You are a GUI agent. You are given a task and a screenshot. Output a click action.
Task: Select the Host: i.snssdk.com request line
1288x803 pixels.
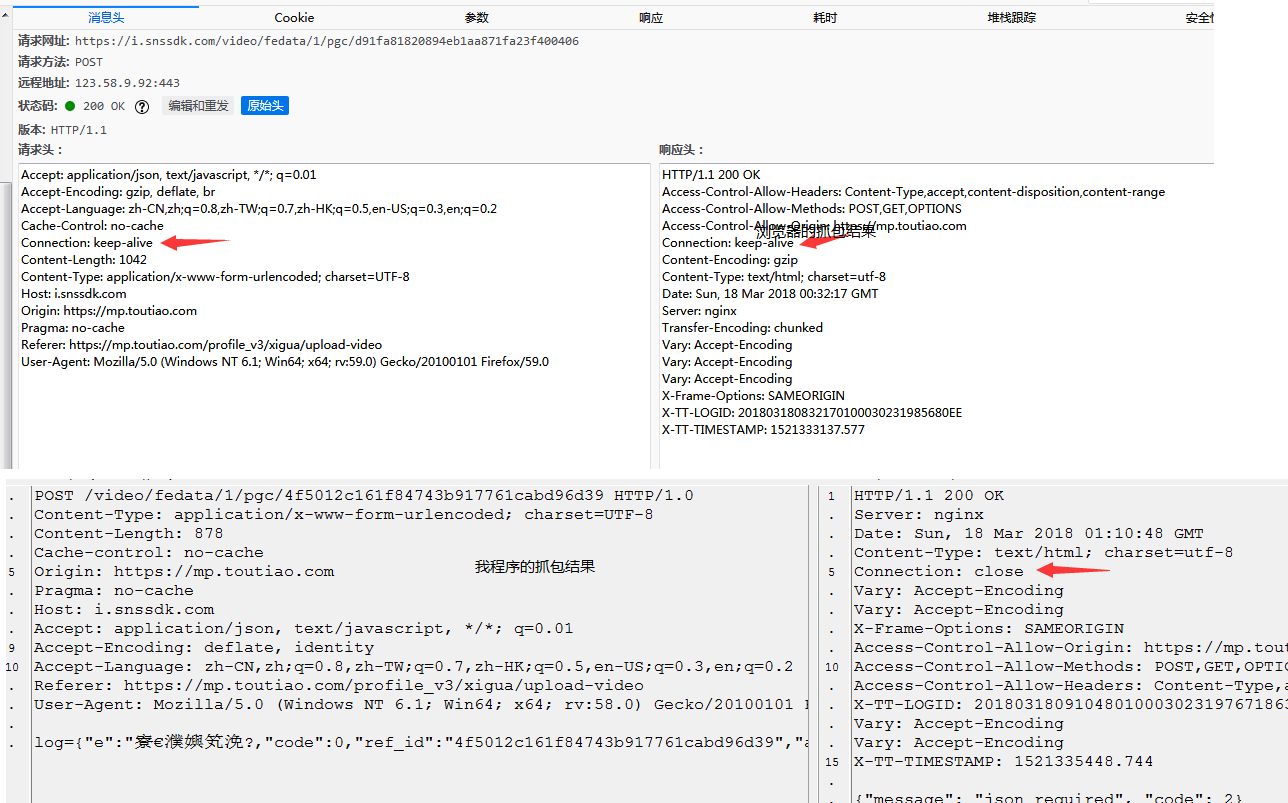(74, 294)
